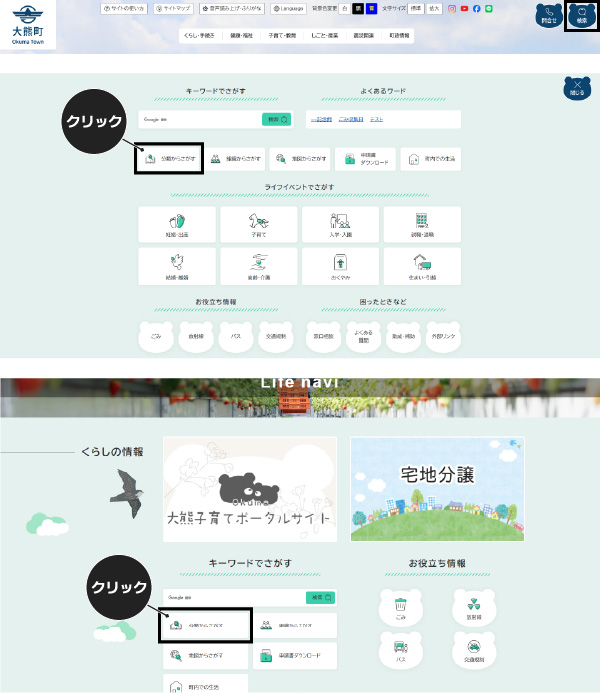Image resolution: width=600 pixels, height=693 pixels.
Task: Select the 住まい・引越 house and truck icon card
Action: tap(422, 267)
